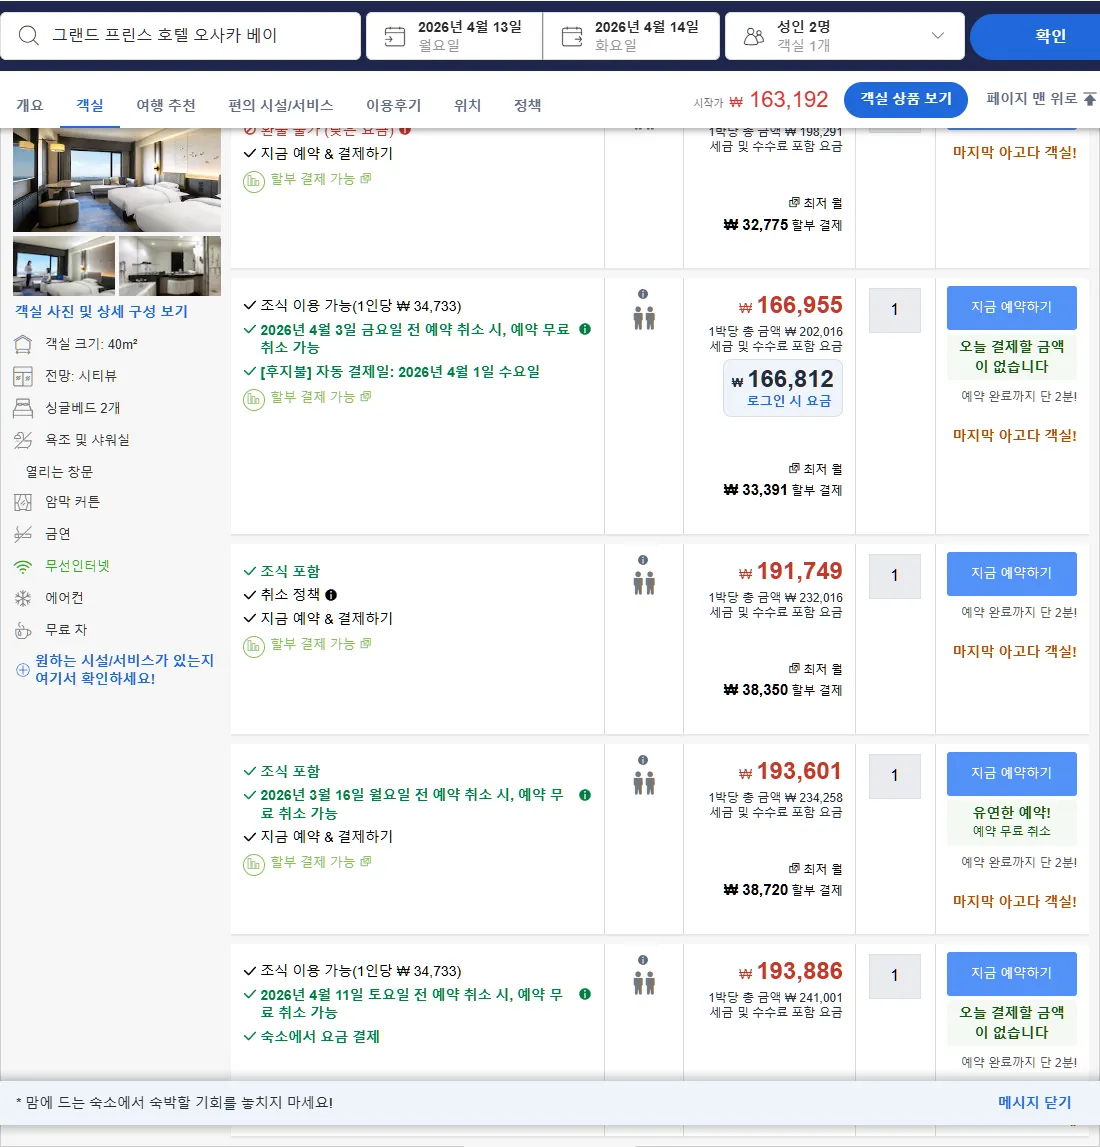1100x1147 pixels.
Task: Click occupancy info icon in ₩191,749 row
Action: click(643, 560)
